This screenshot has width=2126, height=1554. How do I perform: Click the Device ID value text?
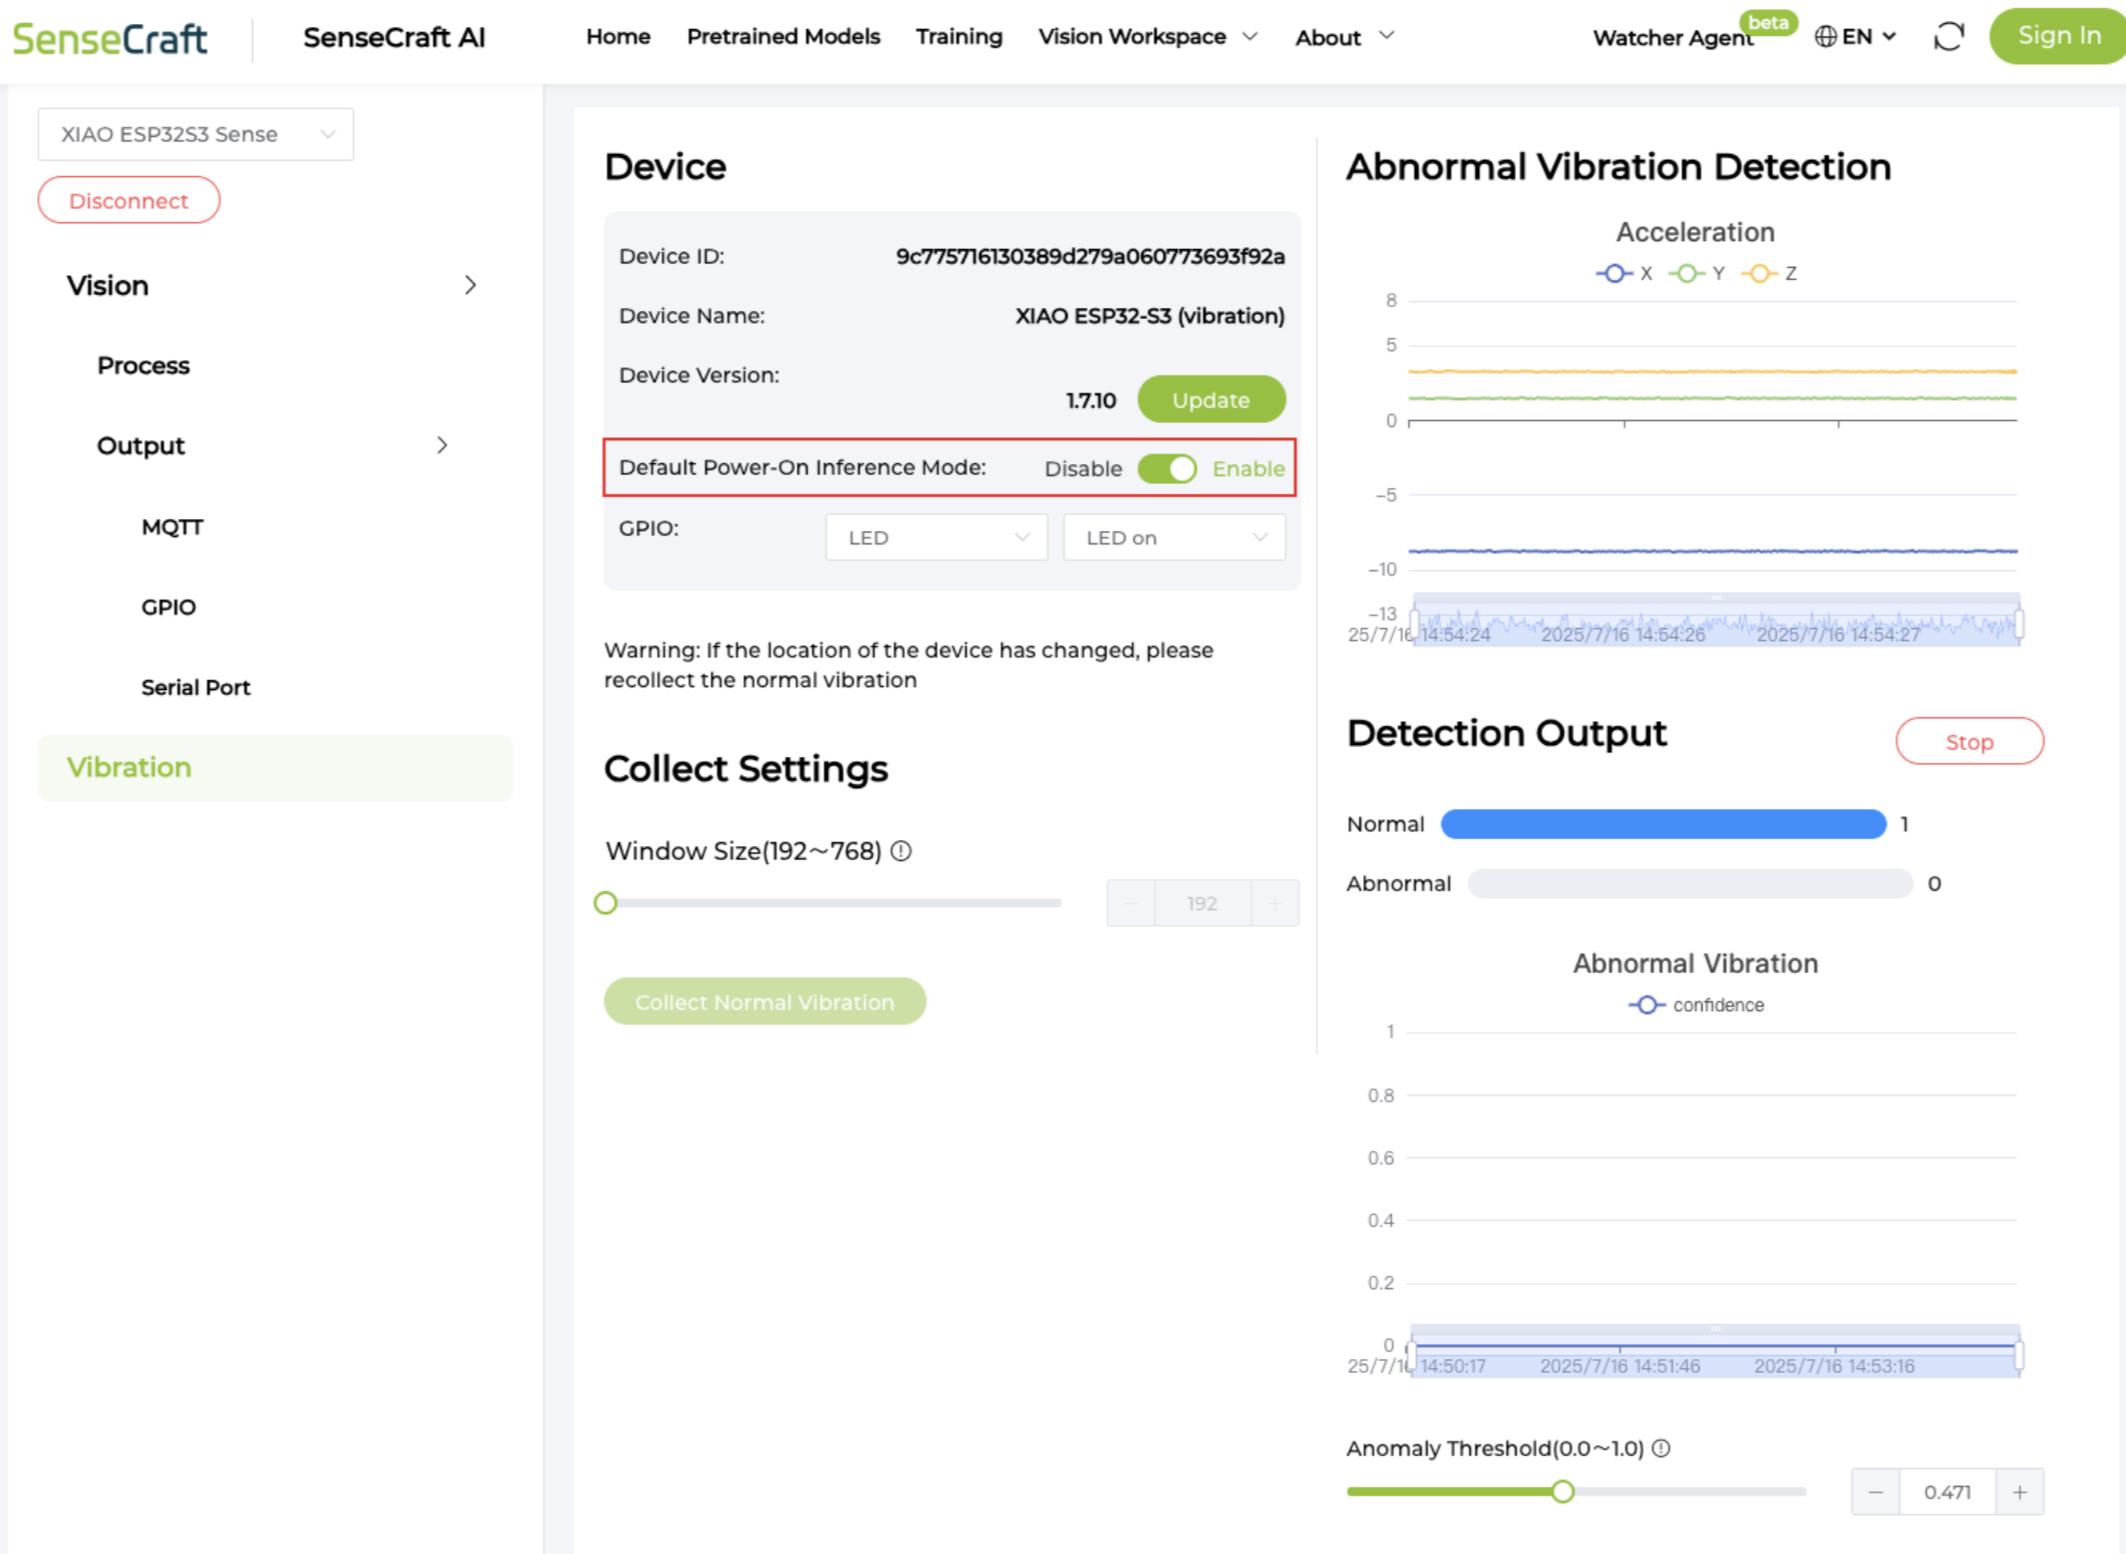click(1090, 257)
